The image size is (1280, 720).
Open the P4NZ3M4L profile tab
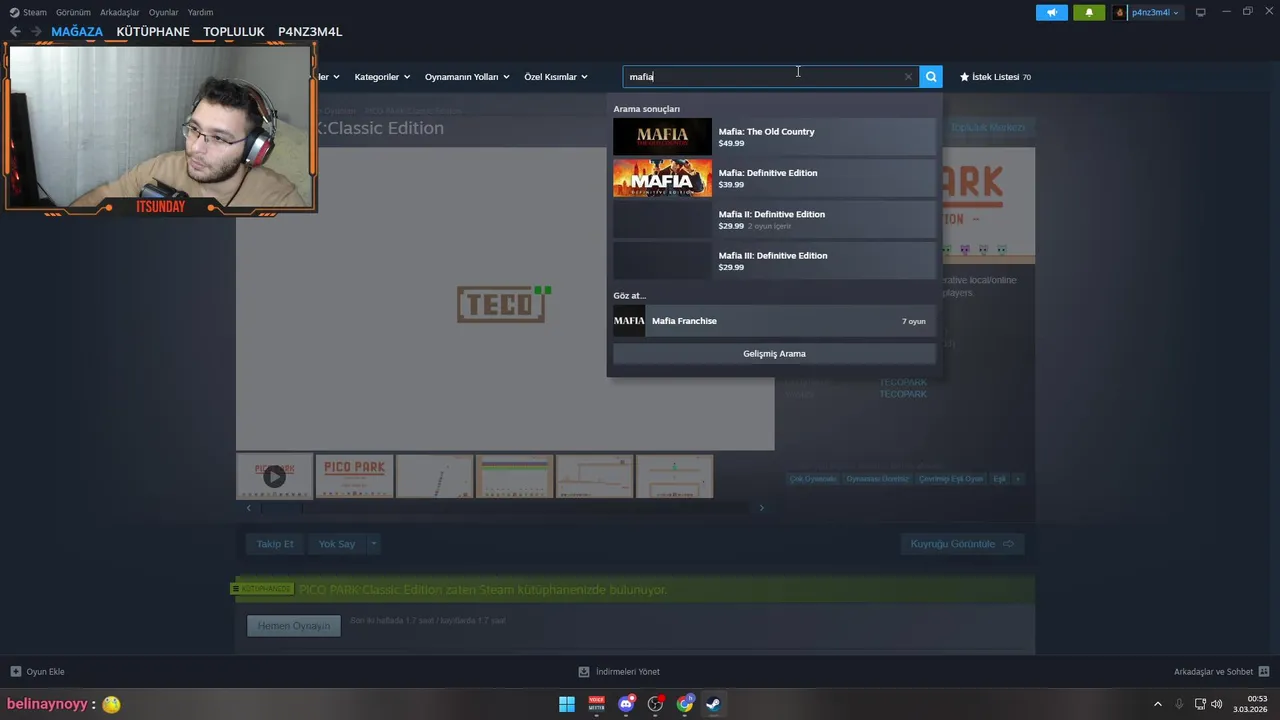click(310, 32)
